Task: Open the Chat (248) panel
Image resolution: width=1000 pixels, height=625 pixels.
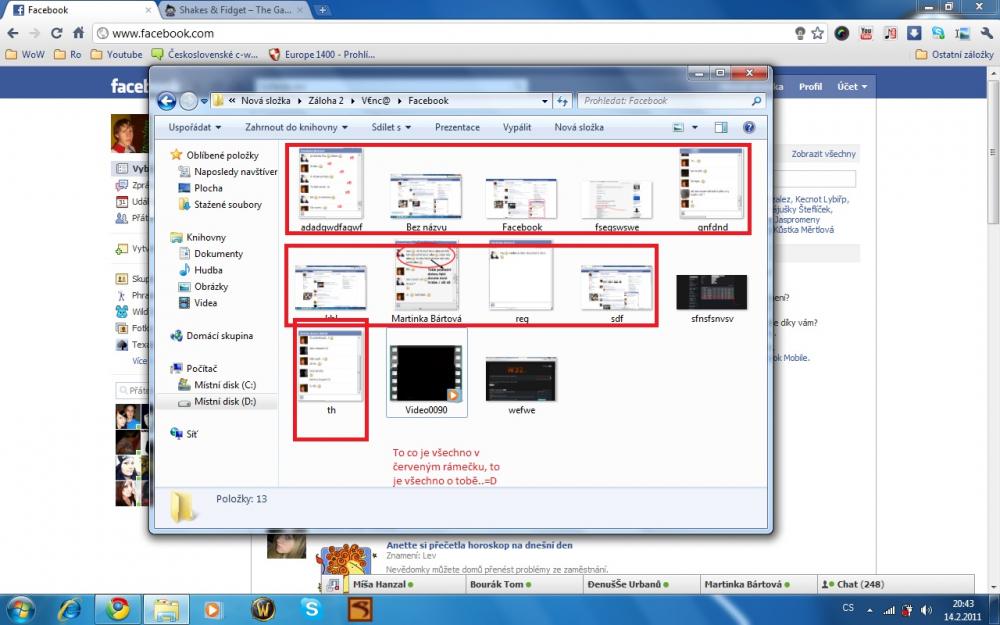Action: click(x=895, y=584)
